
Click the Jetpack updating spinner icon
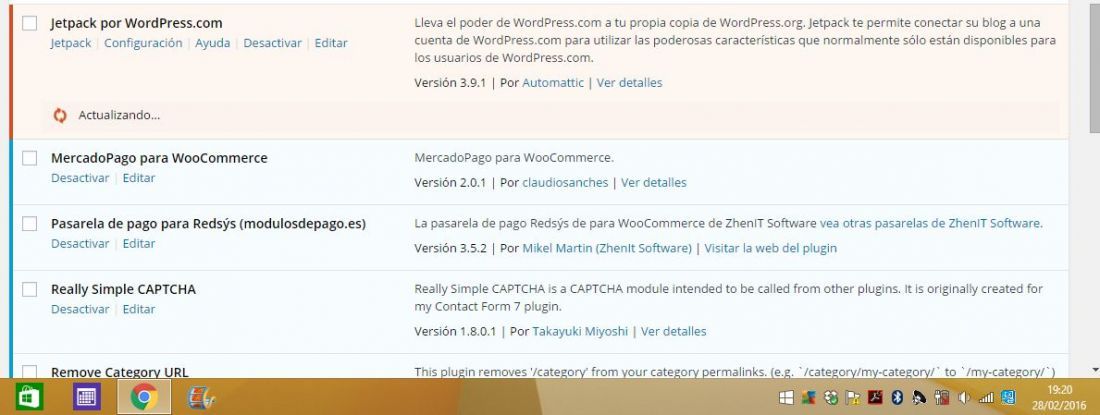[60, 116]
